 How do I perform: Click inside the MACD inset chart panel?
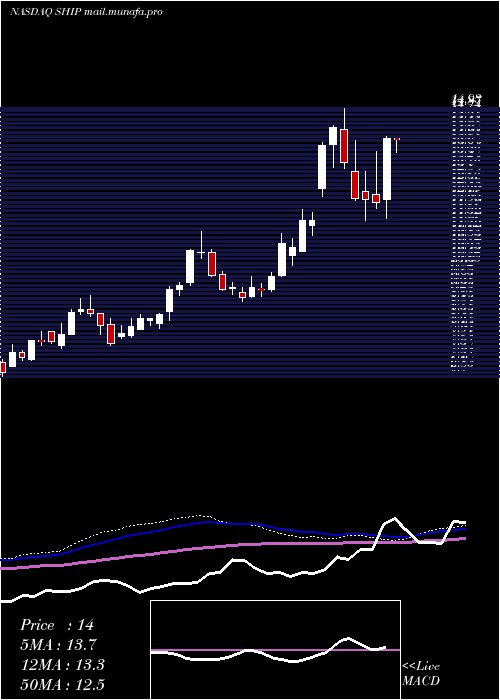[275, 650]
